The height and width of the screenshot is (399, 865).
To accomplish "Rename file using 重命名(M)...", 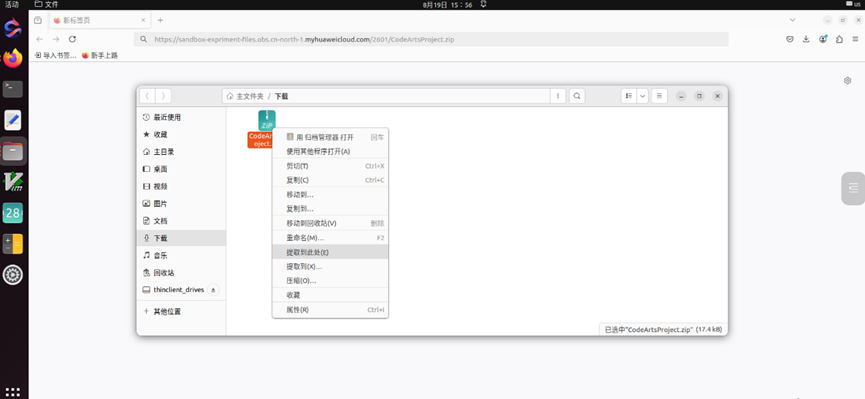I will pyautogui.click(x=330, y=238).
